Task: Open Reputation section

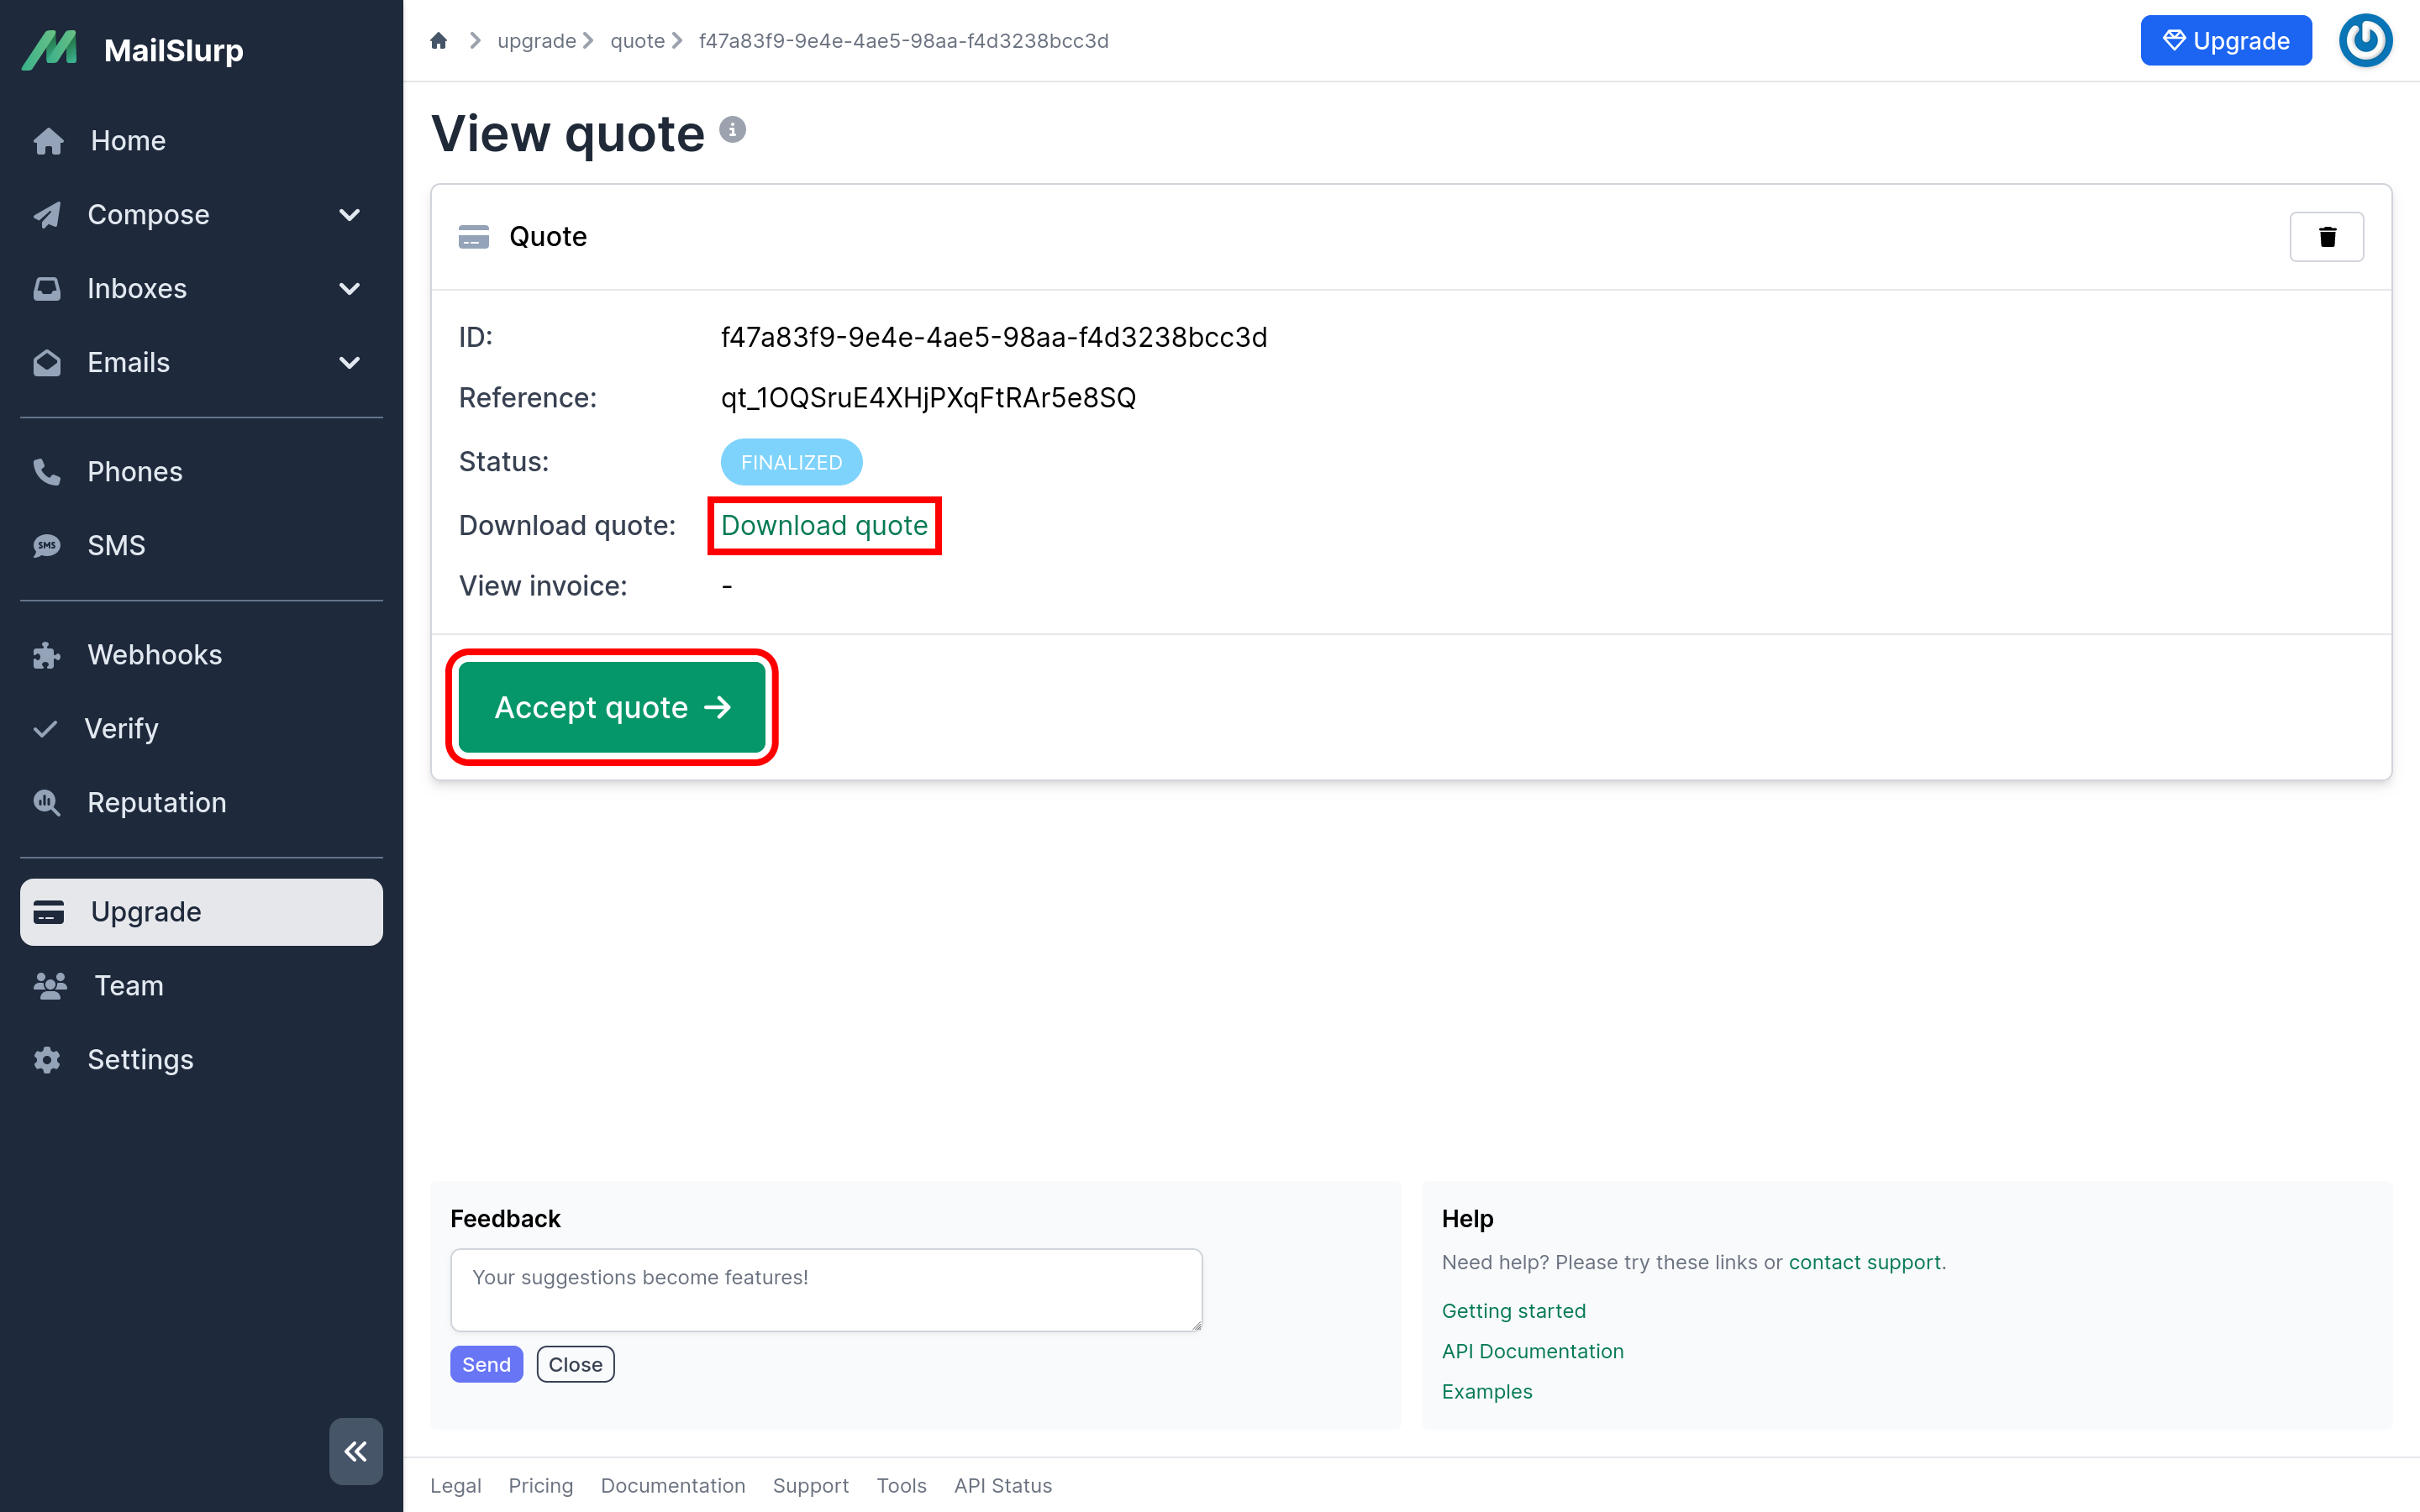Action: 201,803
